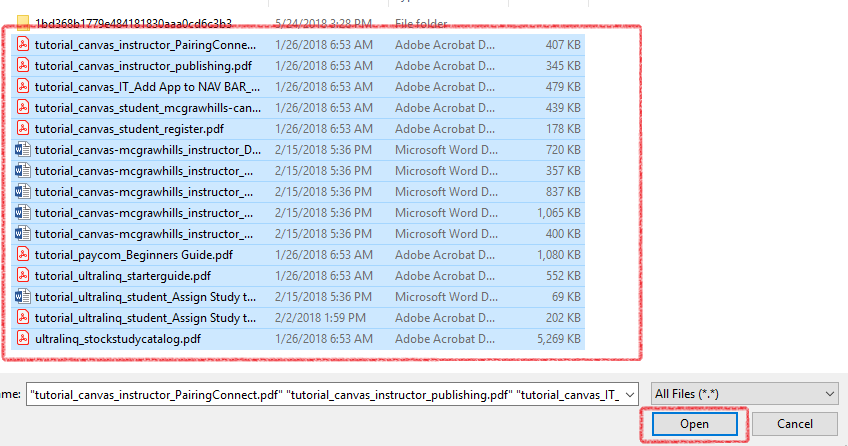Image resolution: width=848 pixels, height=446 pixels.
Task: Click the 5,269 KB size cell
Action: coord(558,339)
